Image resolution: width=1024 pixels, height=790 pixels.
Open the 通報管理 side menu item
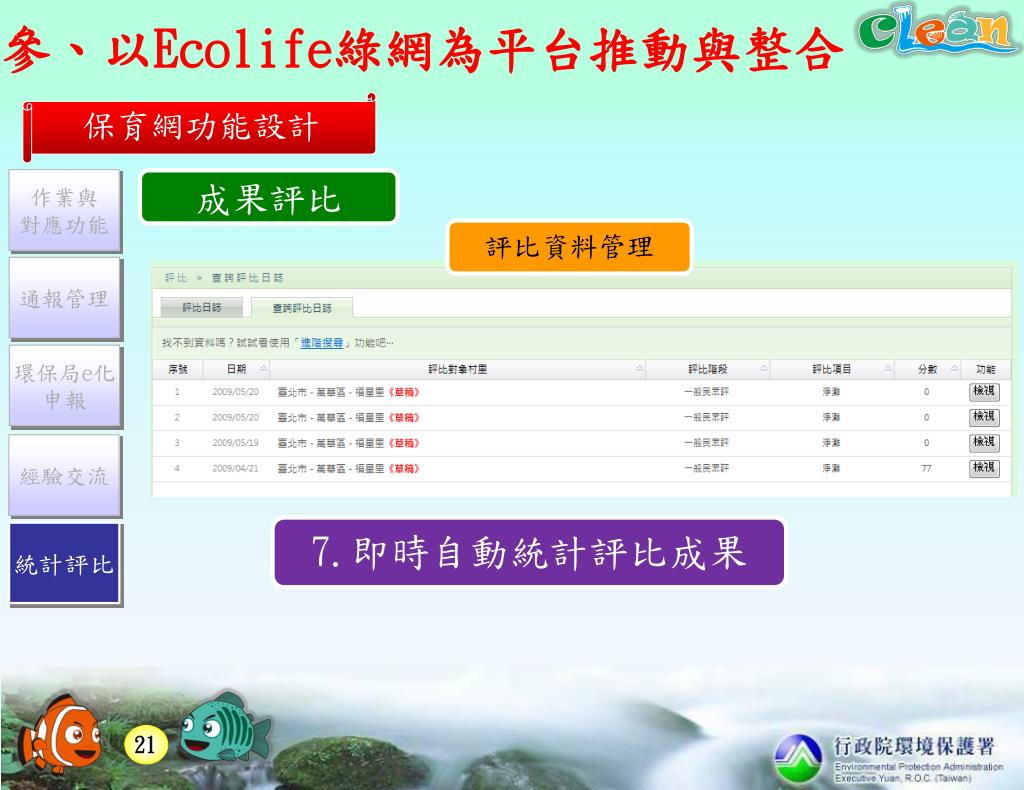point(65,299)
